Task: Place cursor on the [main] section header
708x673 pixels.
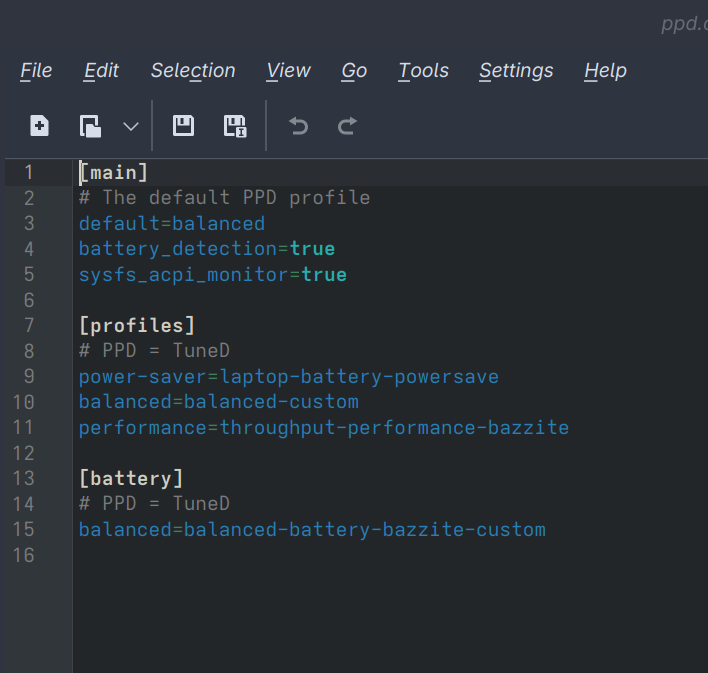Action: point(113,173)
